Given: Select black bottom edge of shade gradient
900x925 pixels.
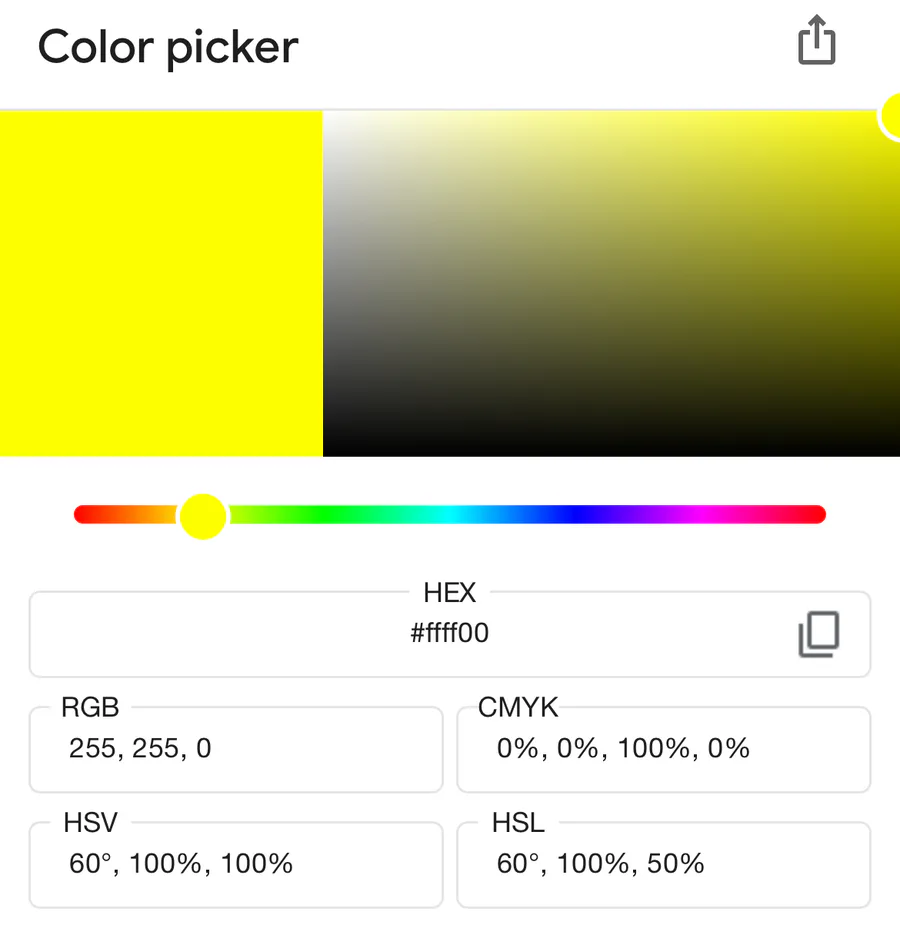Looking at the screenshot, I should [610, 452].
